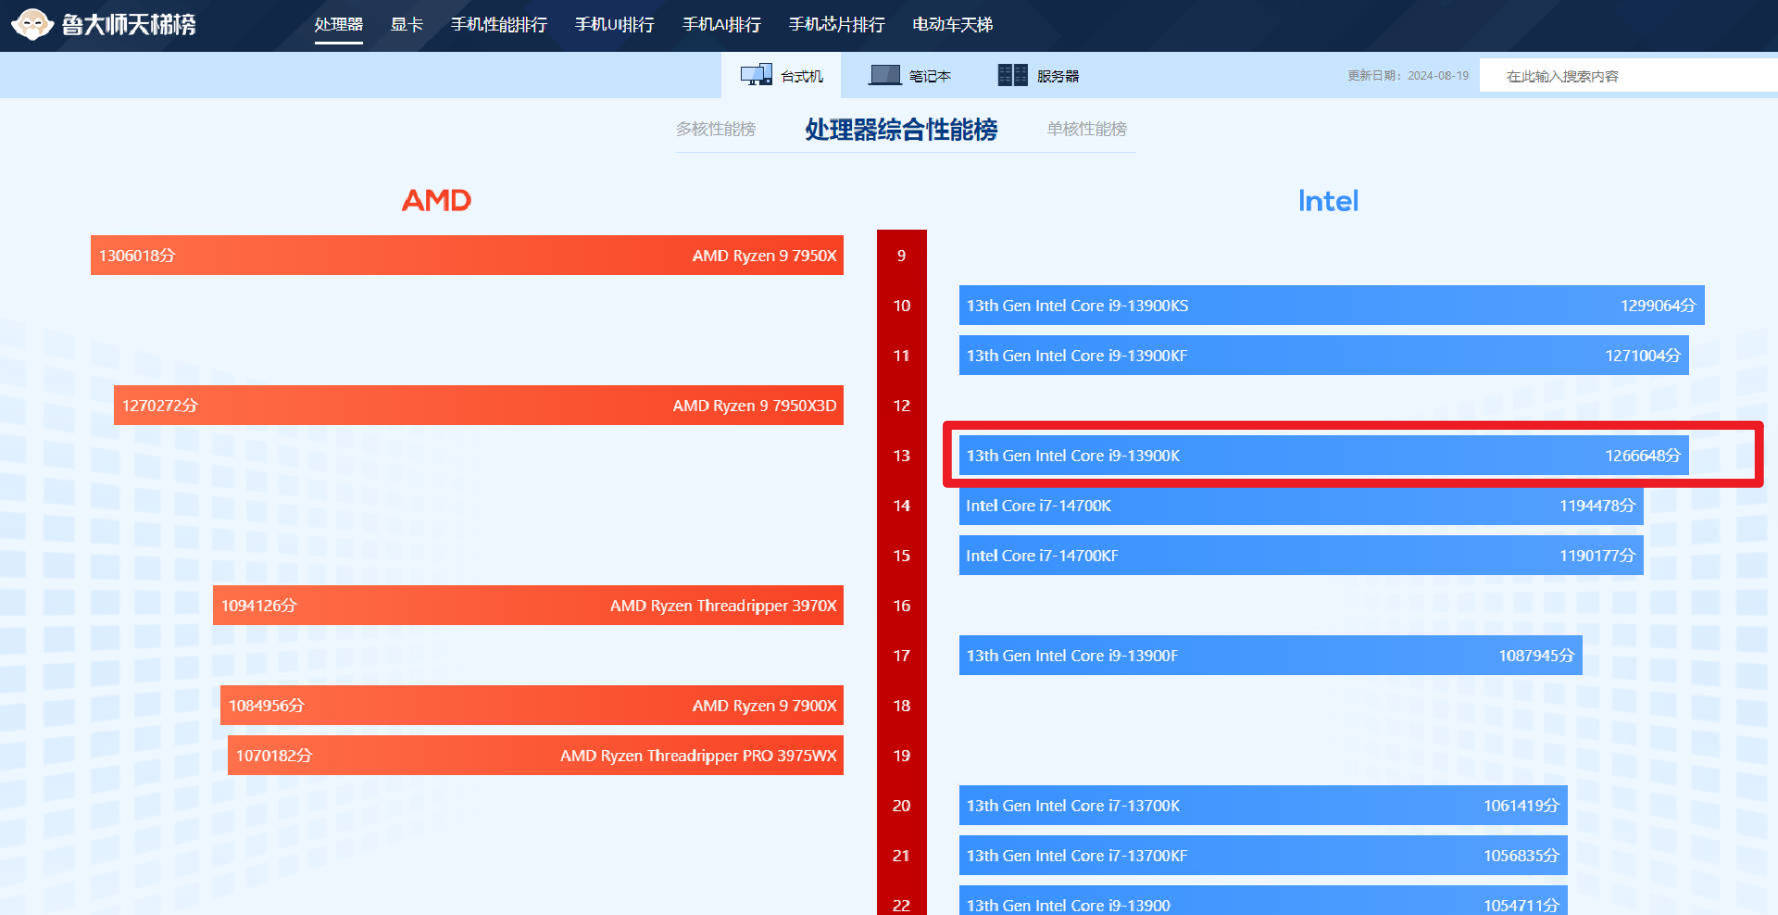Select the 单核性能榜 tab
The image size is (1778, 915).
click(x=1087, y=129)
